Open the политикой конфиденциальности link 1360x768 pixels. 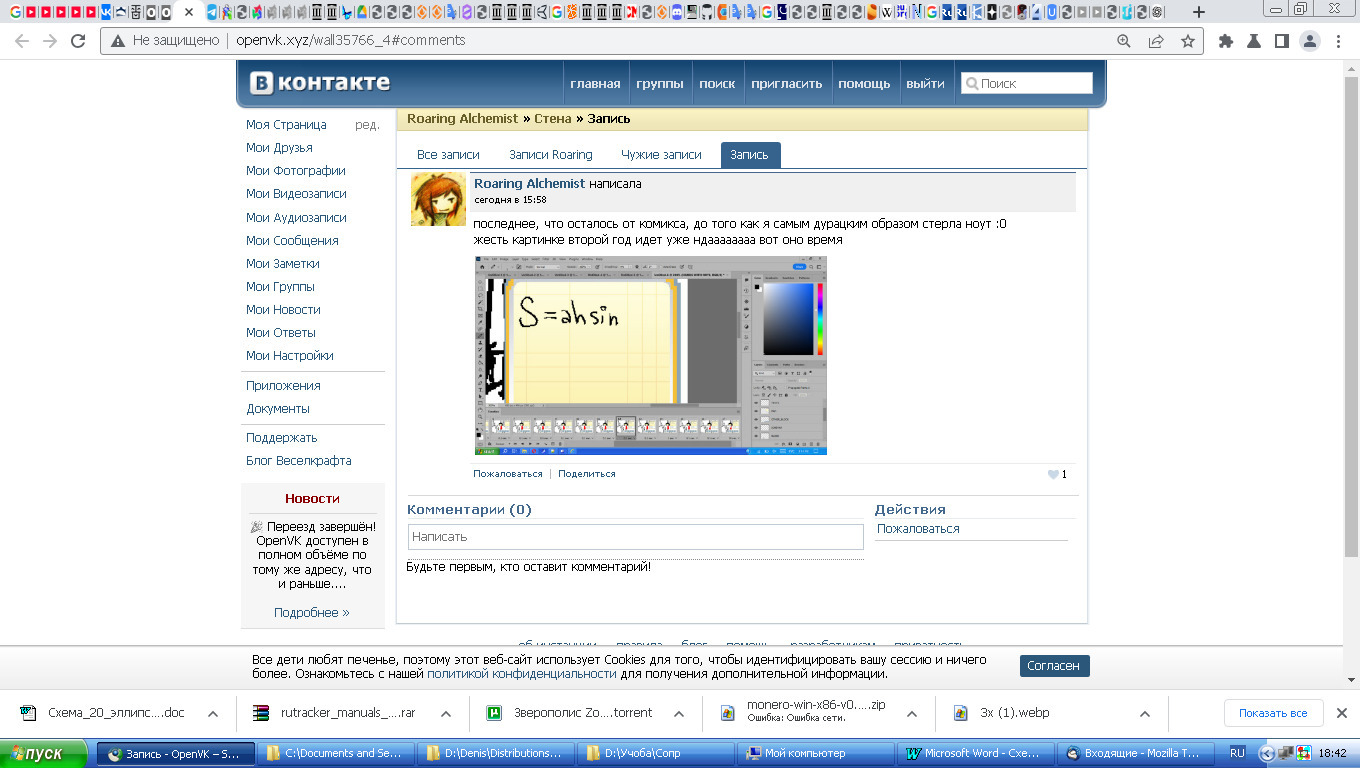522,674
